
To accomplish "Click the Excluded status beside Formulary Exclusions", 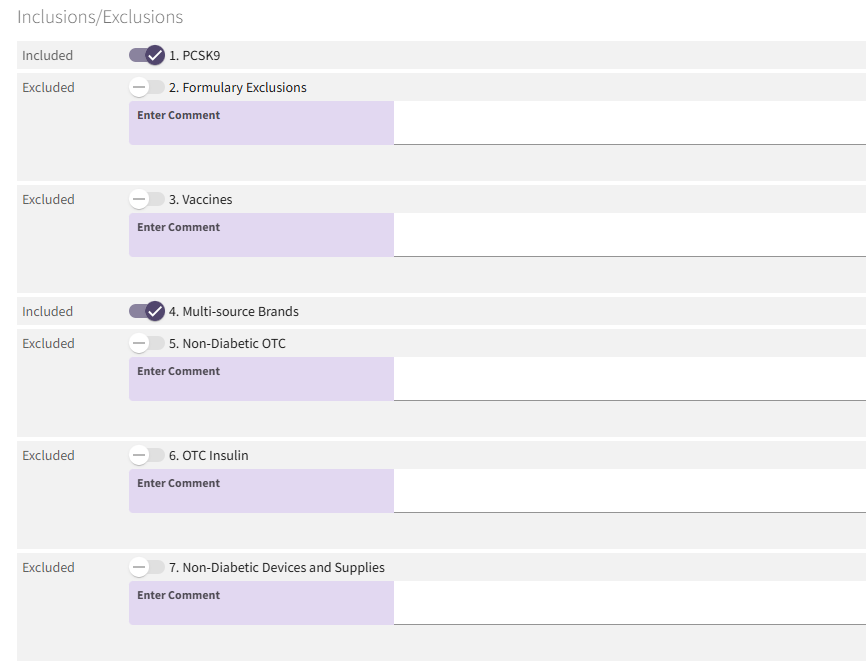I will pyautogui.click(x=49, y=88).
